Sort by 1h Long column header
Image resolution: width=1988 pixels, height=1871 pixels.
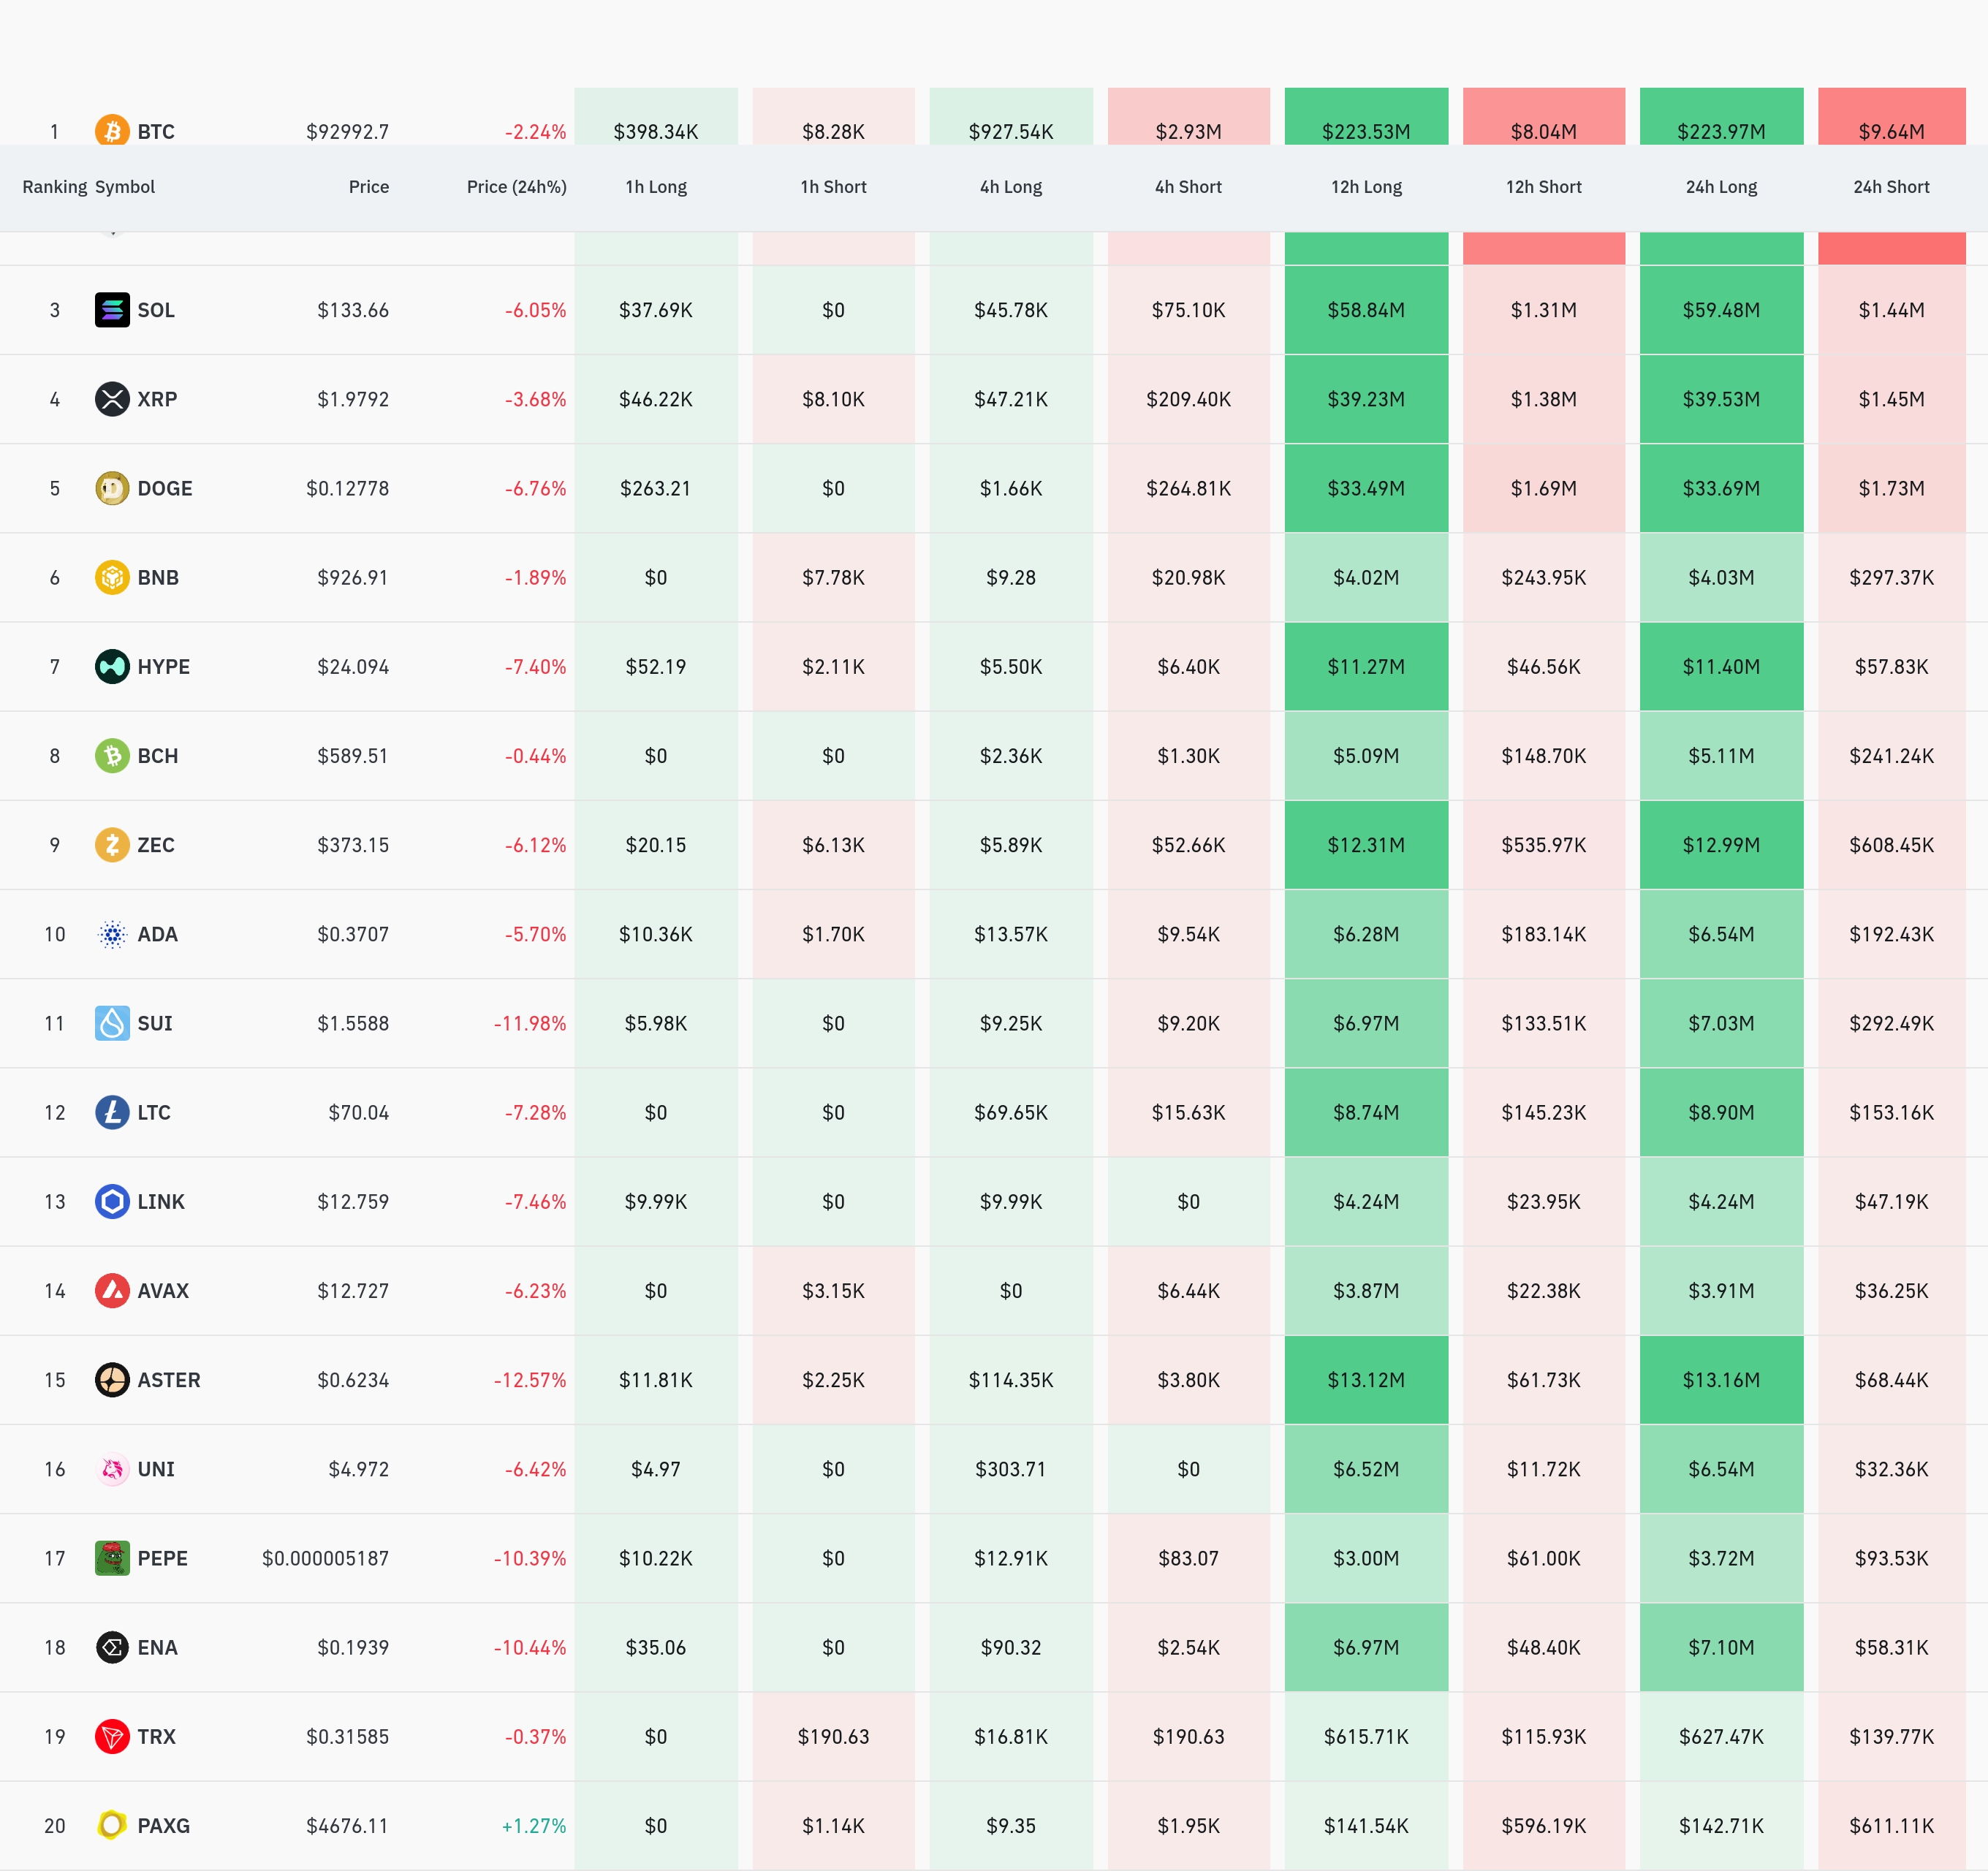[656, 187]
